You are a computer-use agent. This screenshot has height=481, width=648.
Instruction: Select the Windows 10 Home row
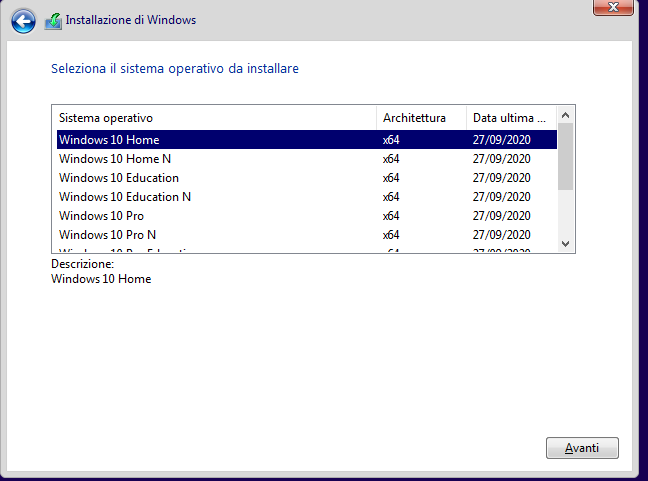[307, 140]
